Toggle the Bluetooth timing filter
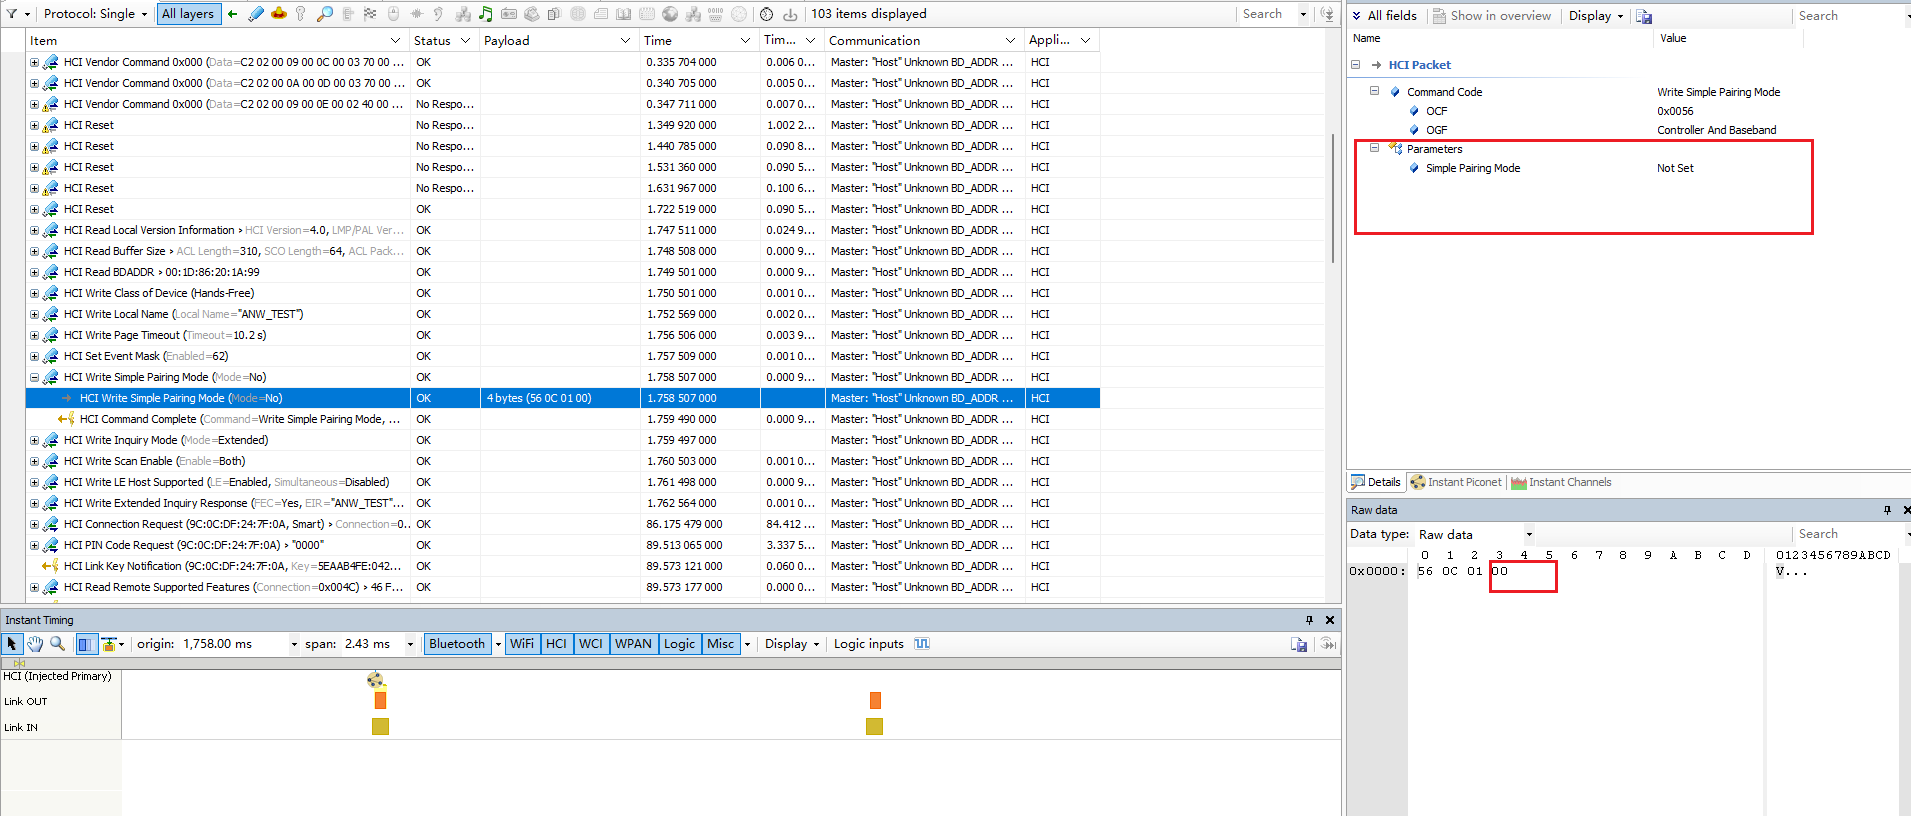Screen dimensions: 1911x816 456,644
